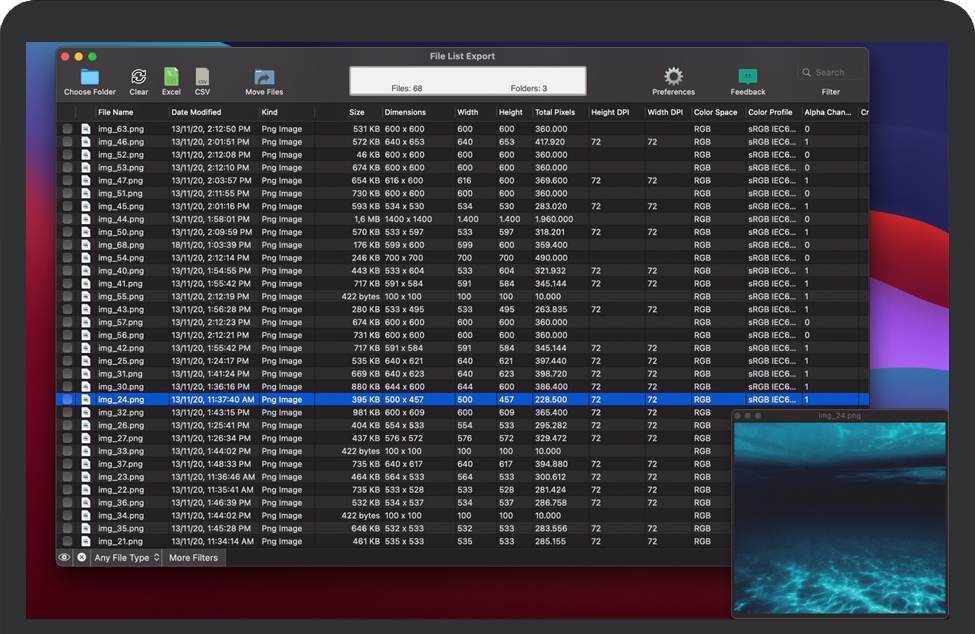Viewport: 975px width, 634px height.
Task: Toggle the eye preview icon
Action: (65, 557)
